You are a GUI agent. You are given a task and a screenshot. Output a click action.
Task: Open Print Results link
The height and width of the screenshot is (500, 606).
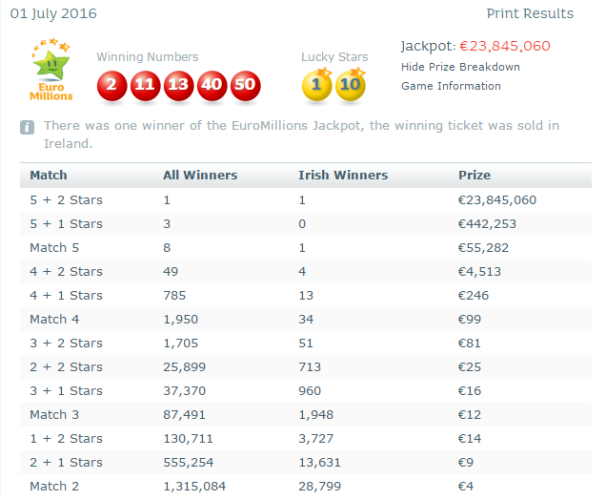tap(530, 14)
